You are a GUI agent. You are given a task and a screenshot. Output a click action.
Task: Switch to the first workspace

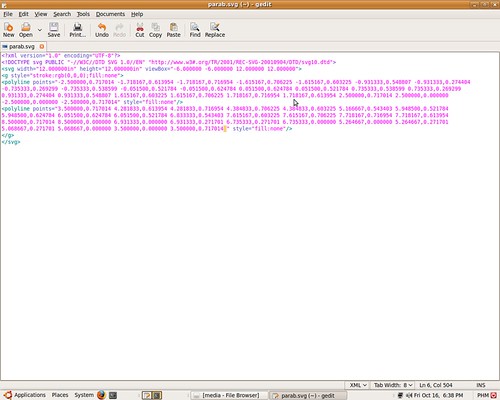(x=147, y=395)
